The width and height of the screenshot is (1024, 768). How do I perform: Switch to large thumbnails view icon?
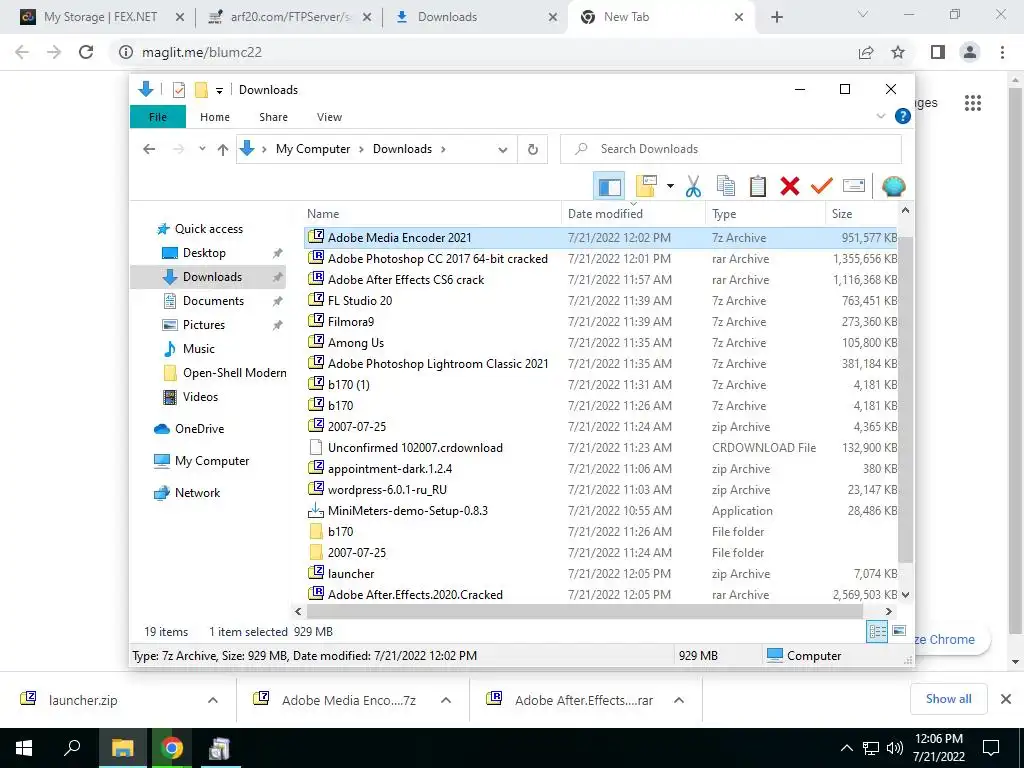(899, 631)
